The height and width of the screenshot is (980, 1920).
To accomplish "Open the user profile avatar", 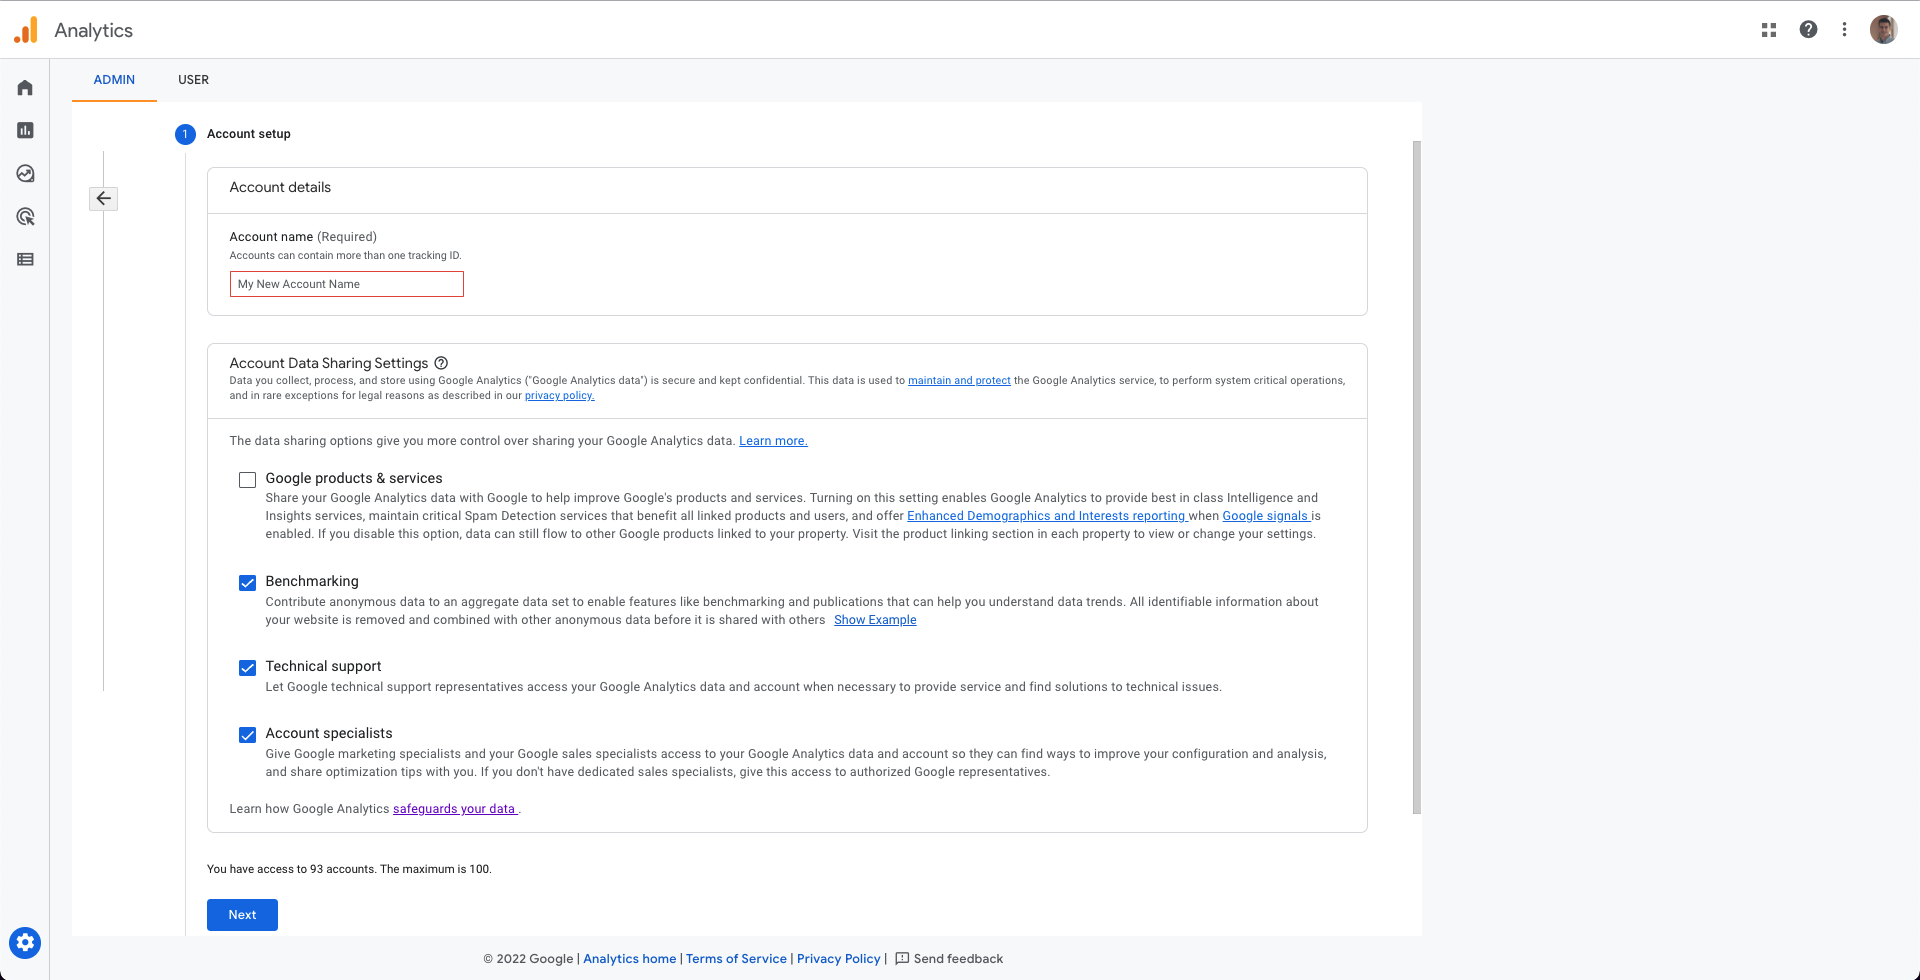I will coord(1883,30).
